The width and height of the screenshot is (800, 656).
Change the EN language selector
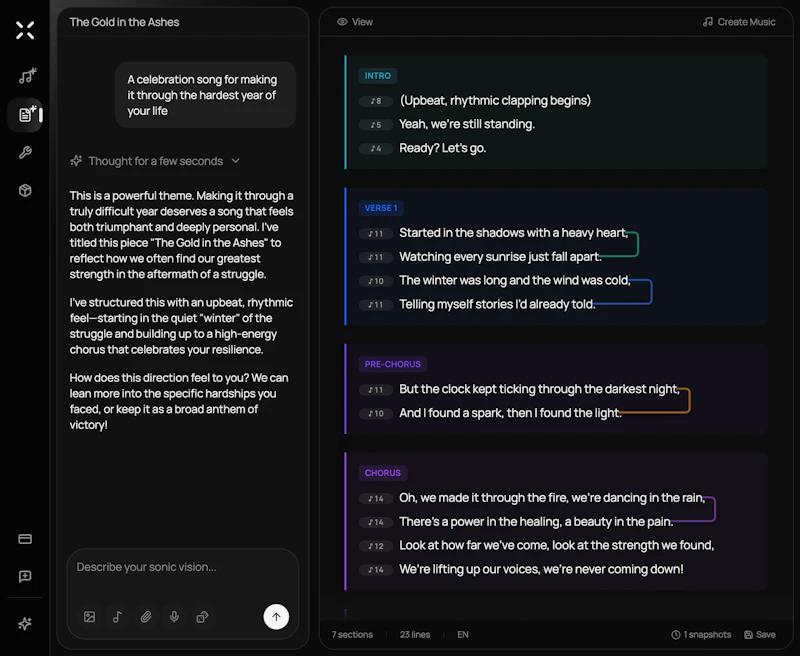coord(463,635)
